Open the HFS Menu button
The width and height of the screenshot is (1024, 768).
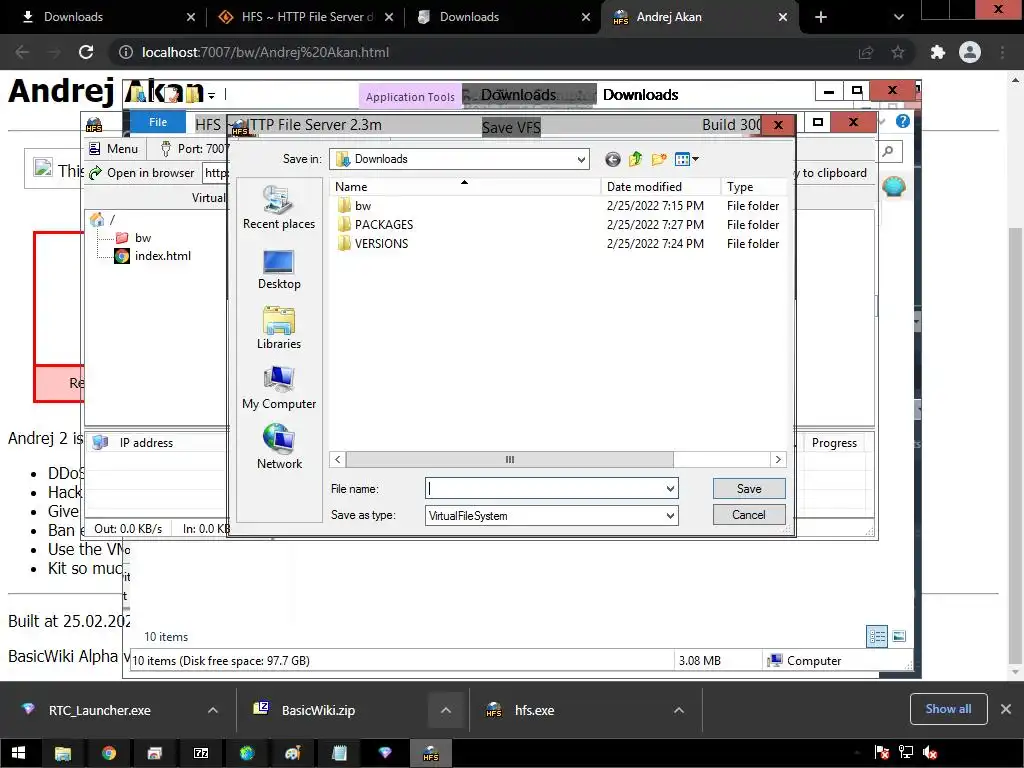[114, 149]
